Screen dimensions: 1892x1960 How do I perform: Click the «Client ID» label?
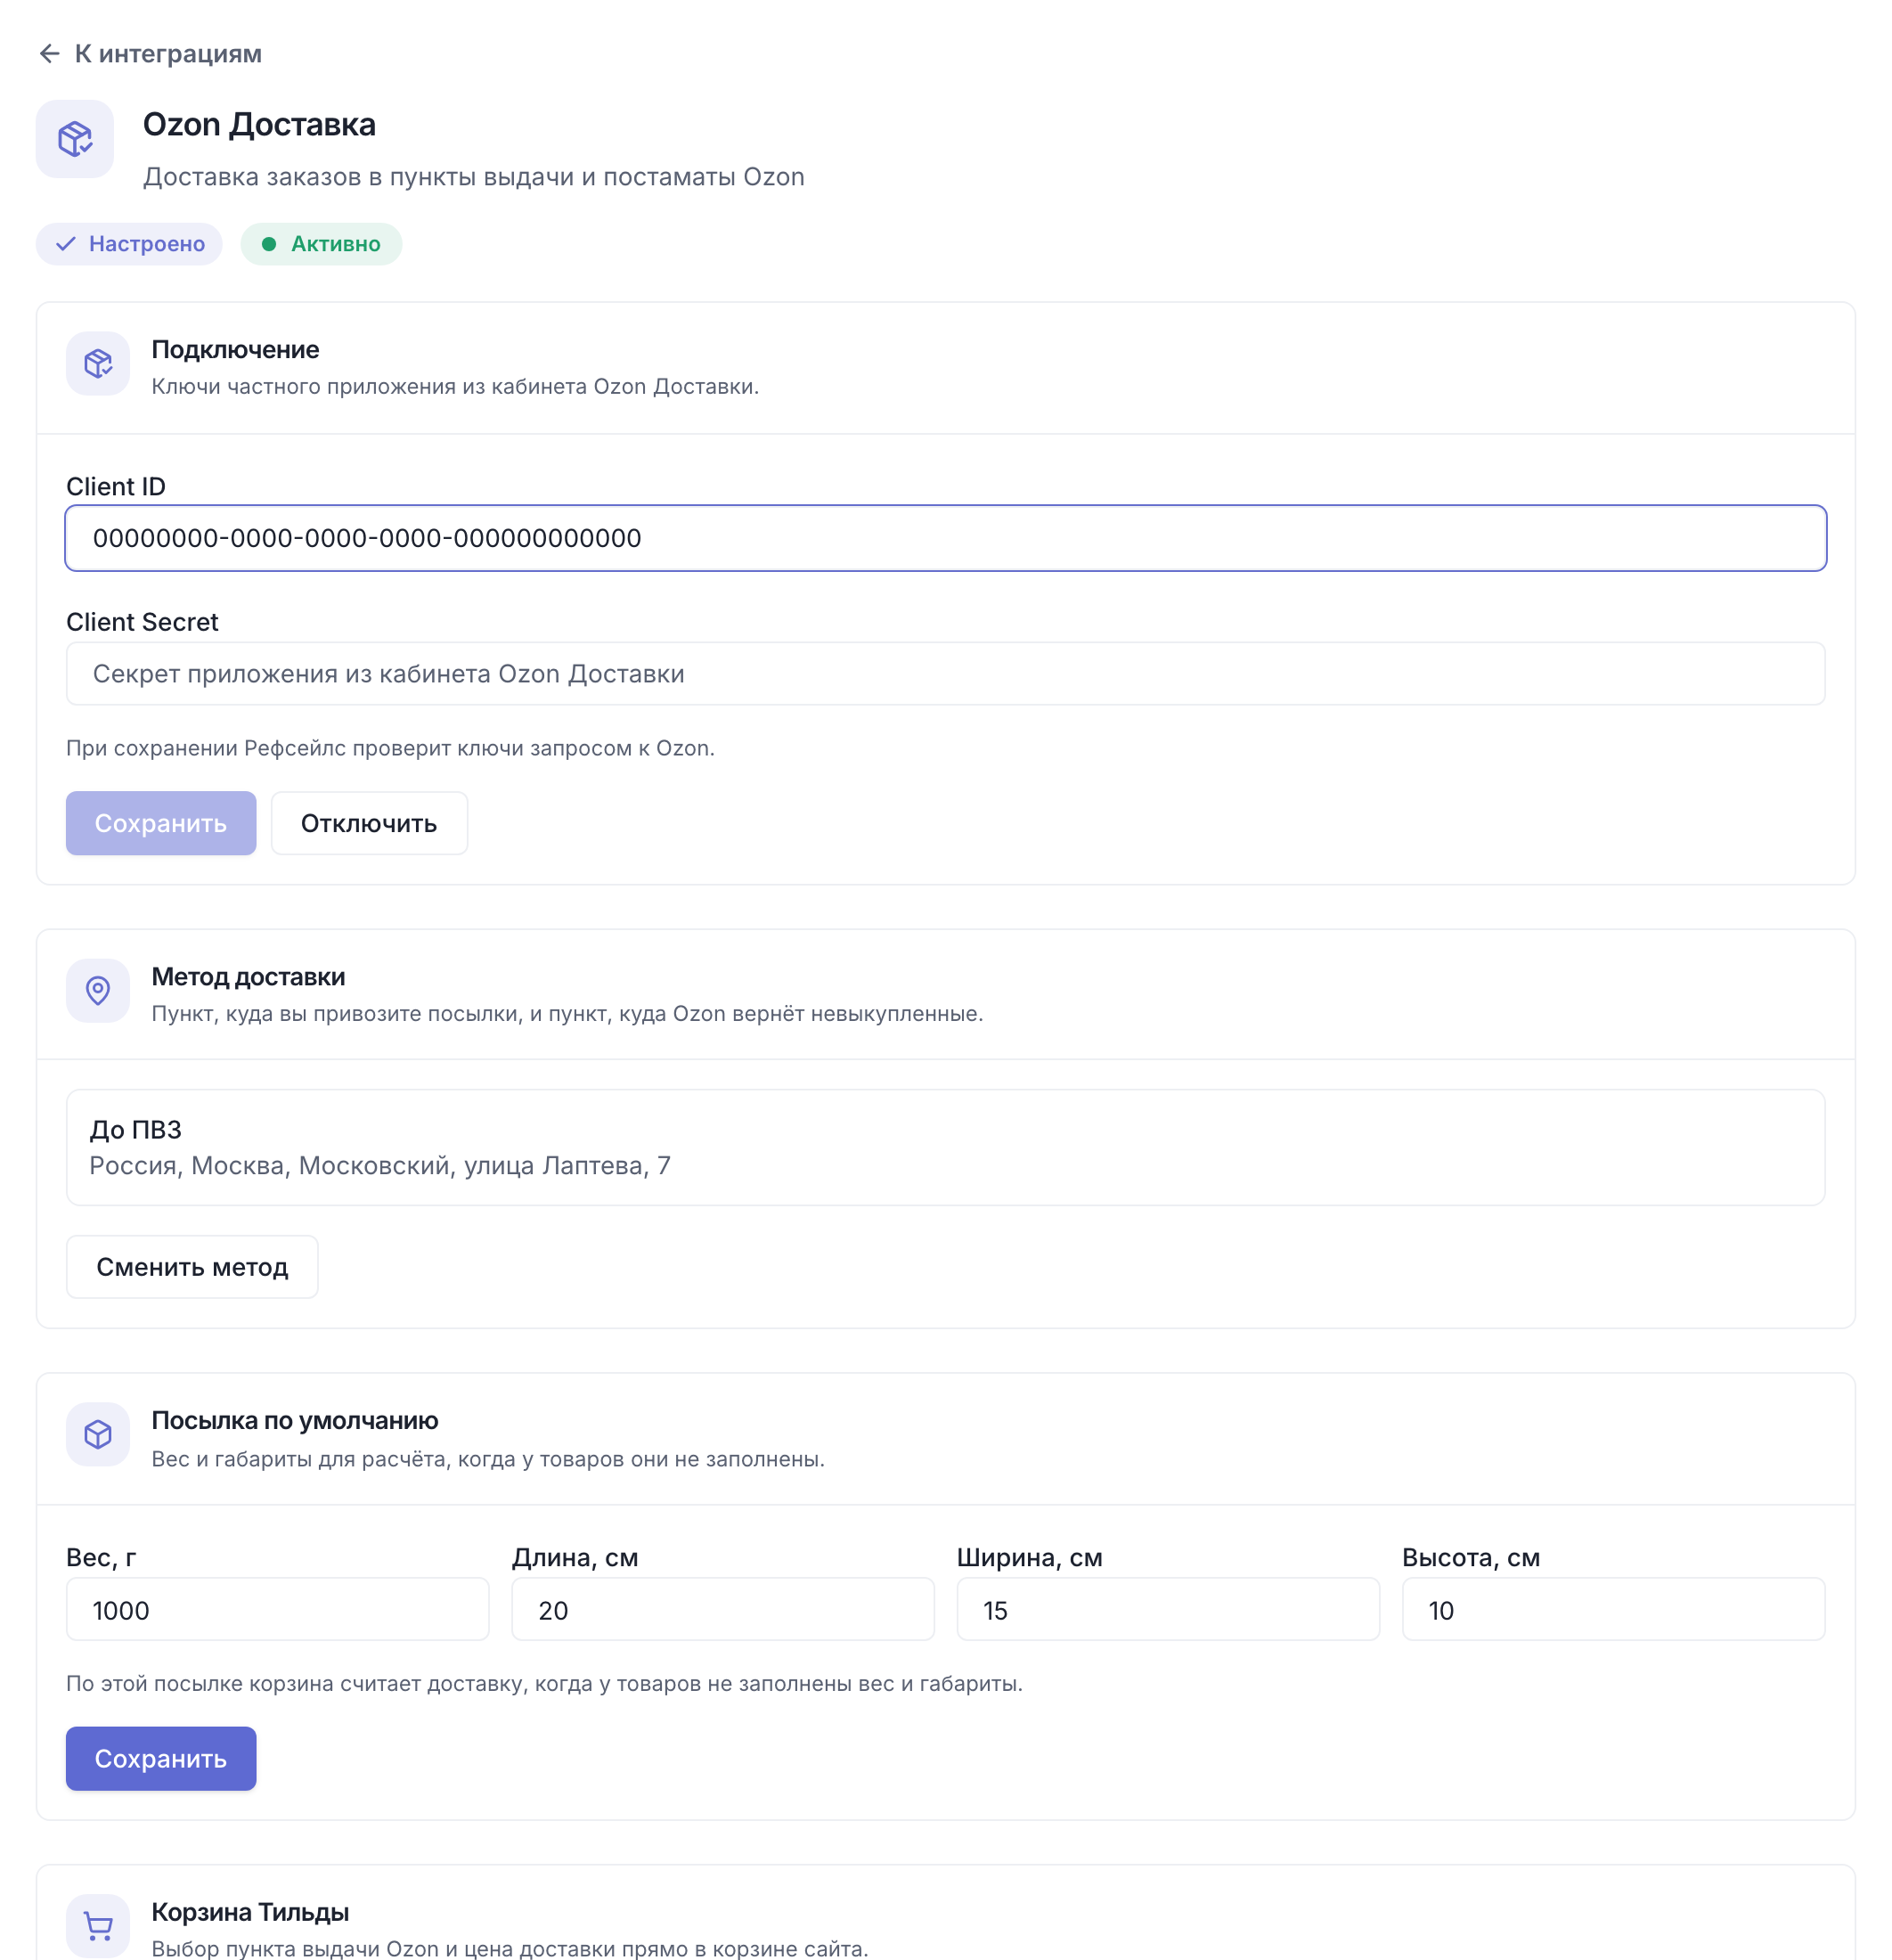pyautogui.click(x=116, y=487)
